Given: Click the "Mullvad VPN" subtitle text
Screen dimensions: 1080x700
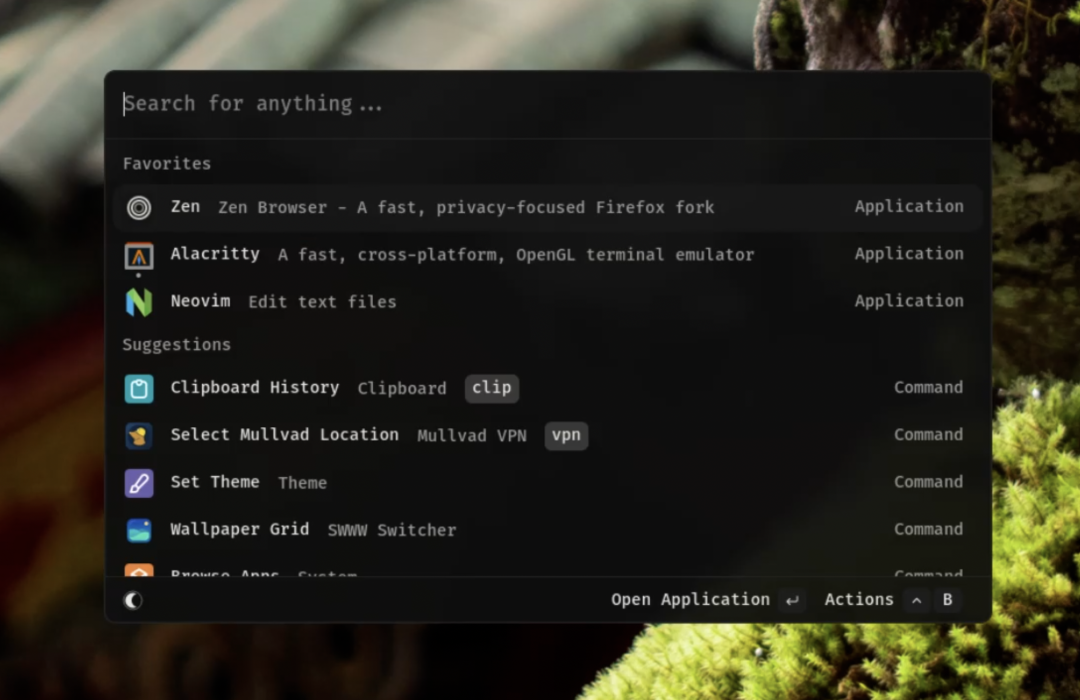Looking at the screenshot, I should pyautogui.click(x=472, y=436).
